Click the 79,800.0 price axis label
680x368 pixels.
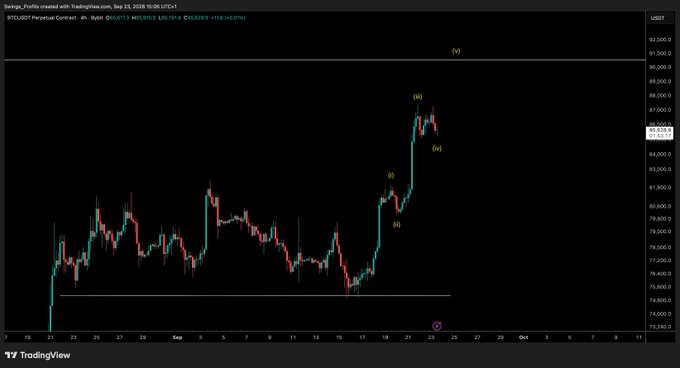(660, 219)
